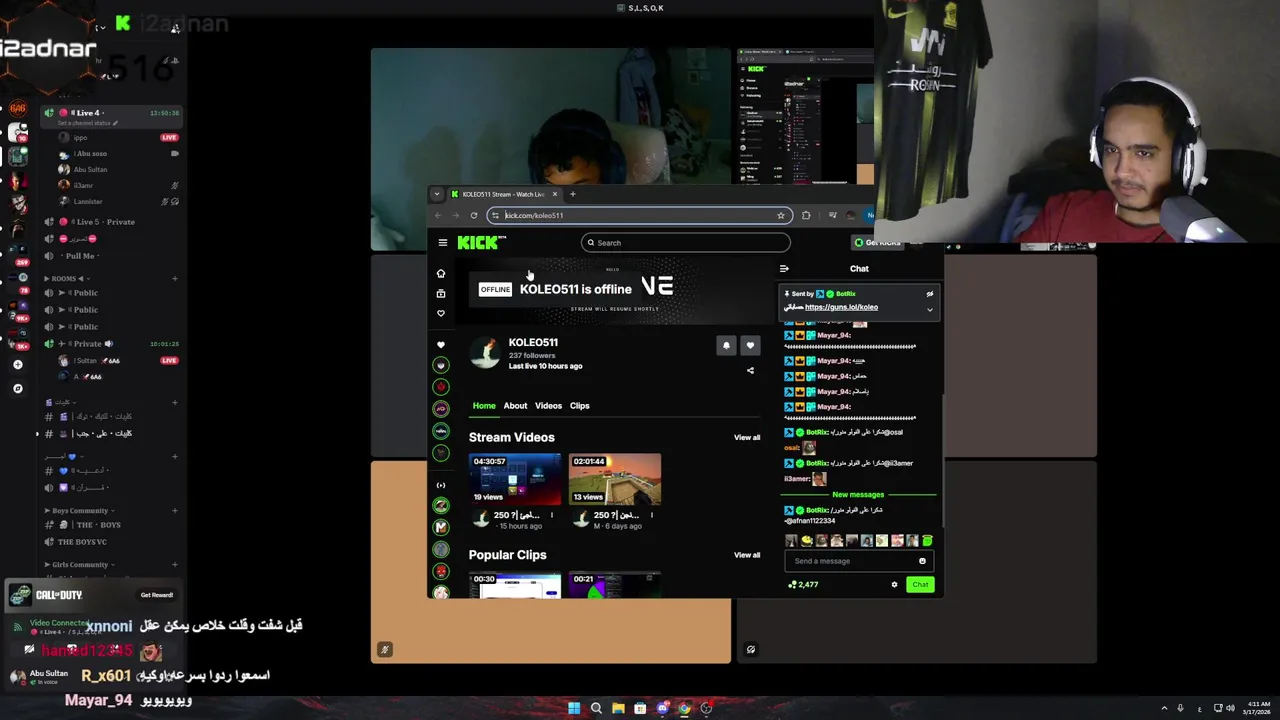This screenshot has height=720, width=1280.
Task: Open Discord Discover compass icon
Action: [18, 388]
